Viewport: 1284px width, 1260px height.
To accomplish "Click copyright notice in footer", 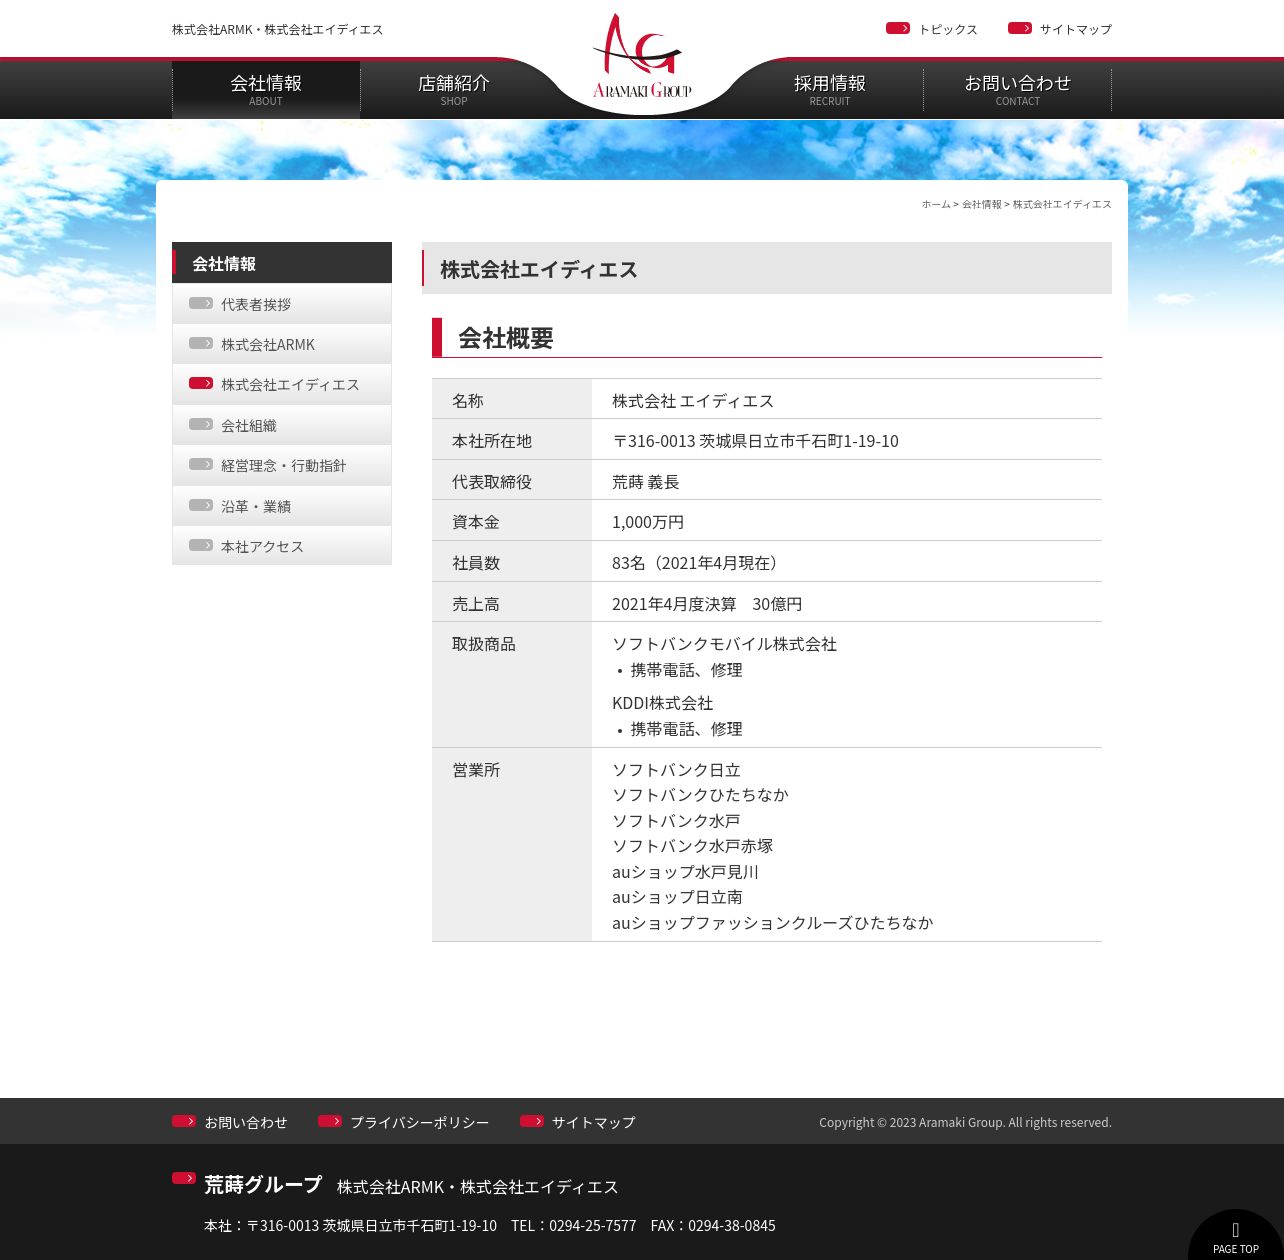I will pos(965,1122).
